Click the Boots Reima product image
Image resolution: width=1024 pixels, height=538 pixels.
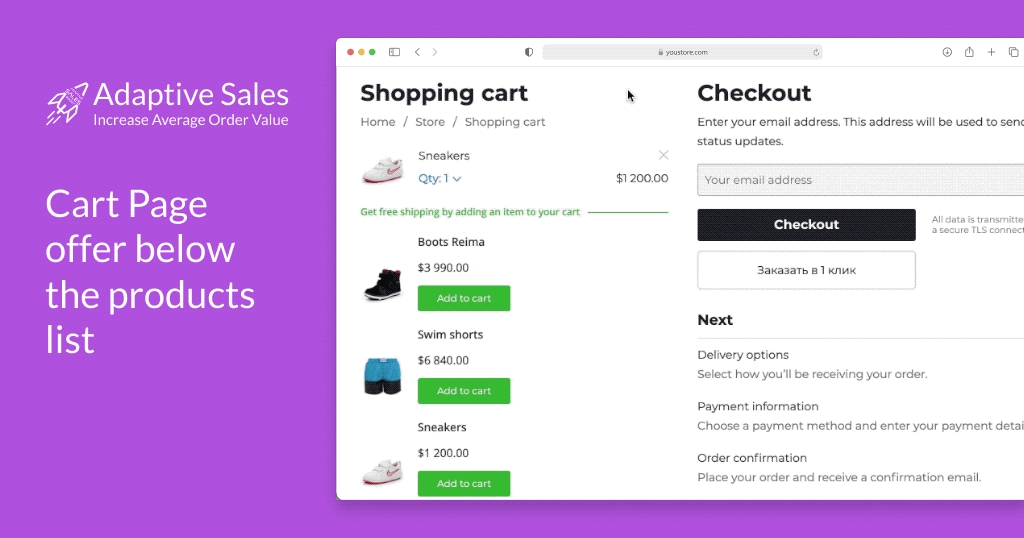pos(383,284)
